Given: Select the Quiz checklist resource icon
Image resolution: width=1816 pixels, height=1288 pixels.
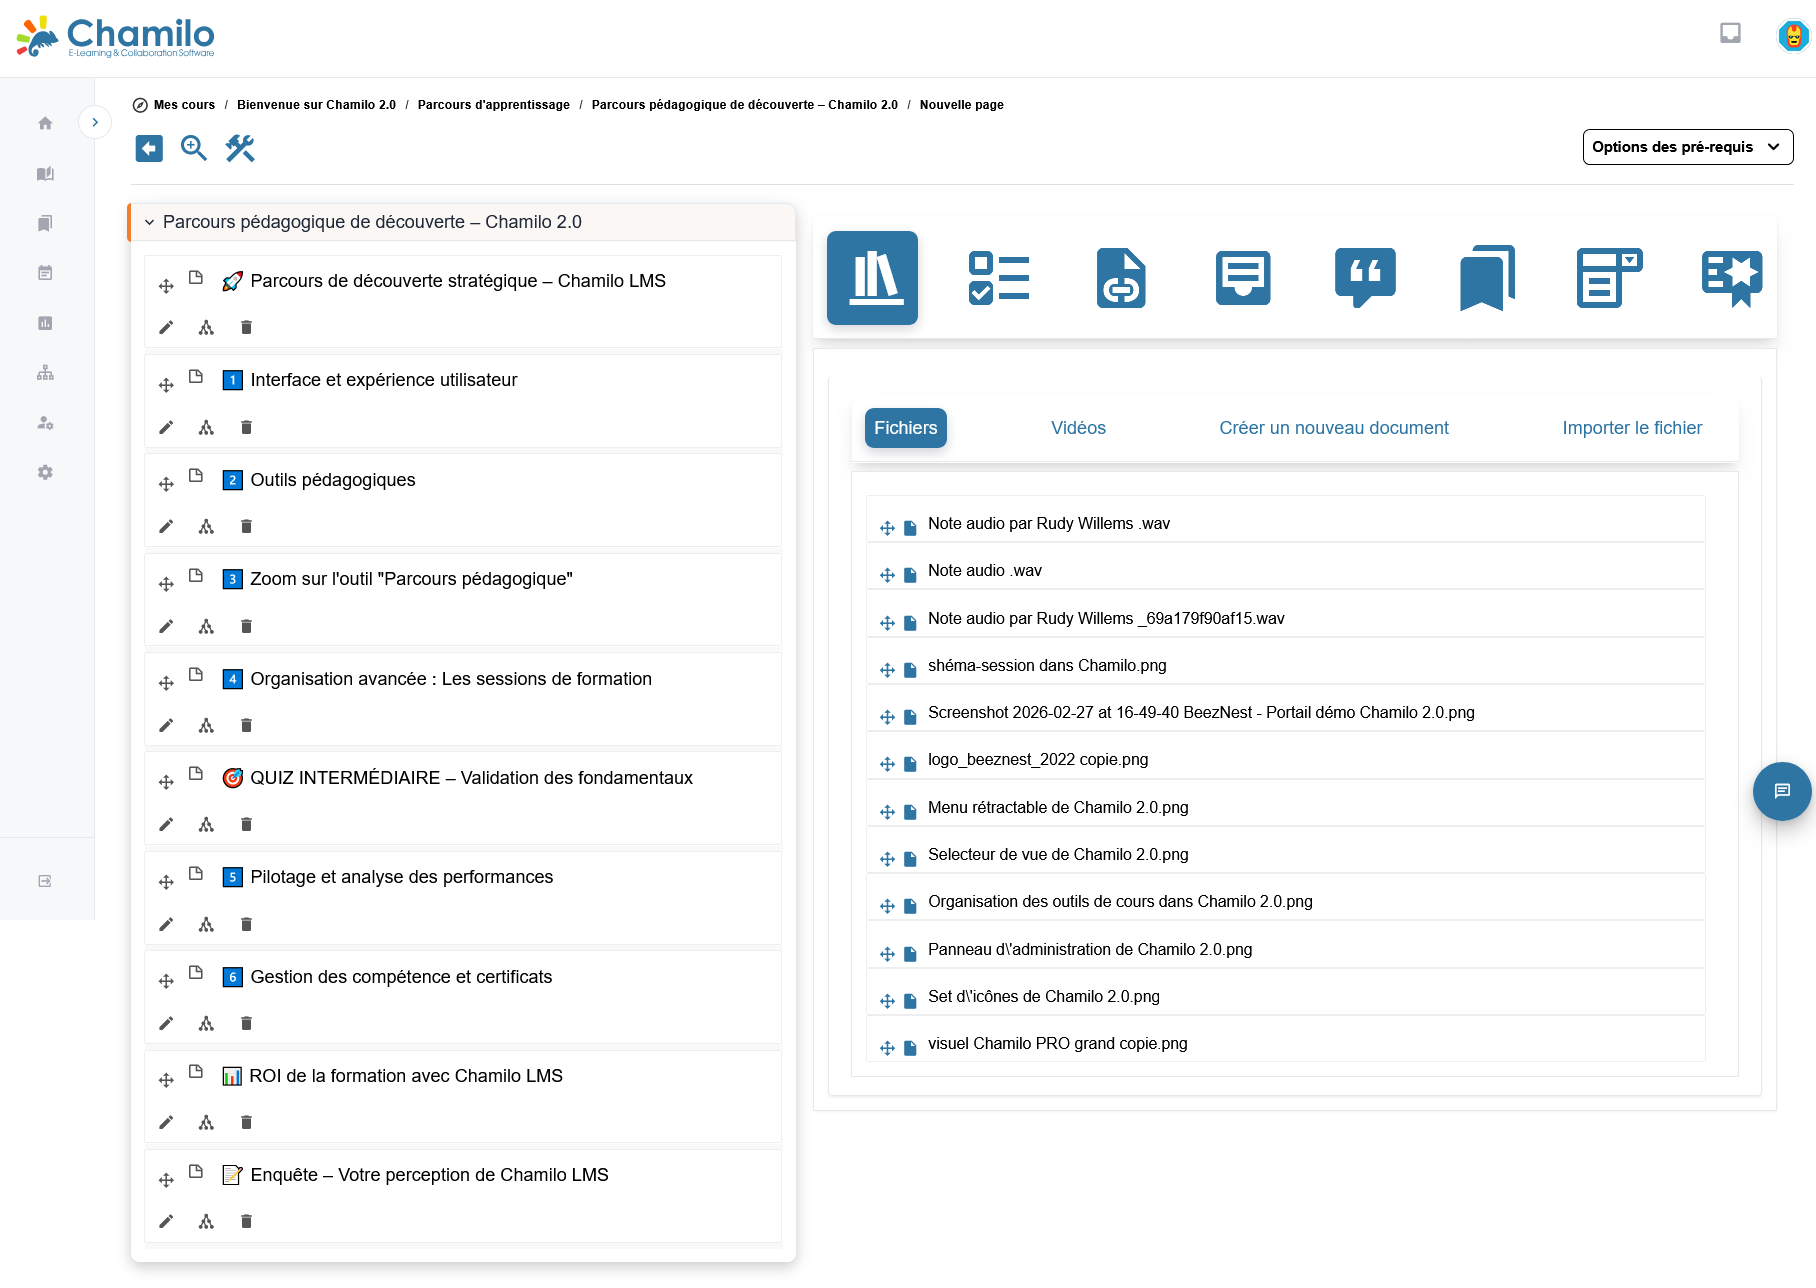Looking at the screenshot, I should click(x=999, y=278).
